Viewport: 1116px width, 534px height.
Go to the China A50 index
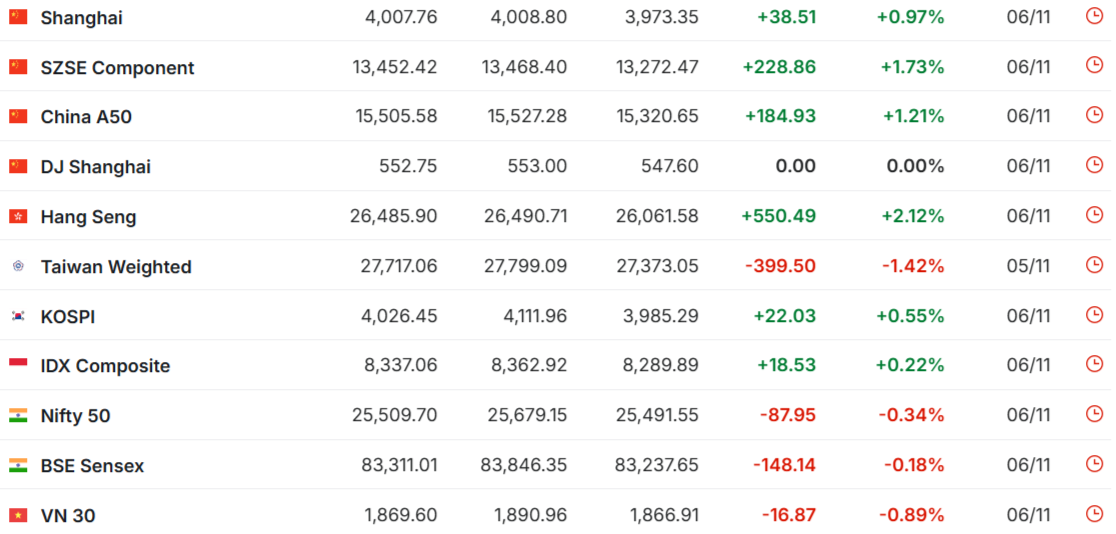(86, 117)
